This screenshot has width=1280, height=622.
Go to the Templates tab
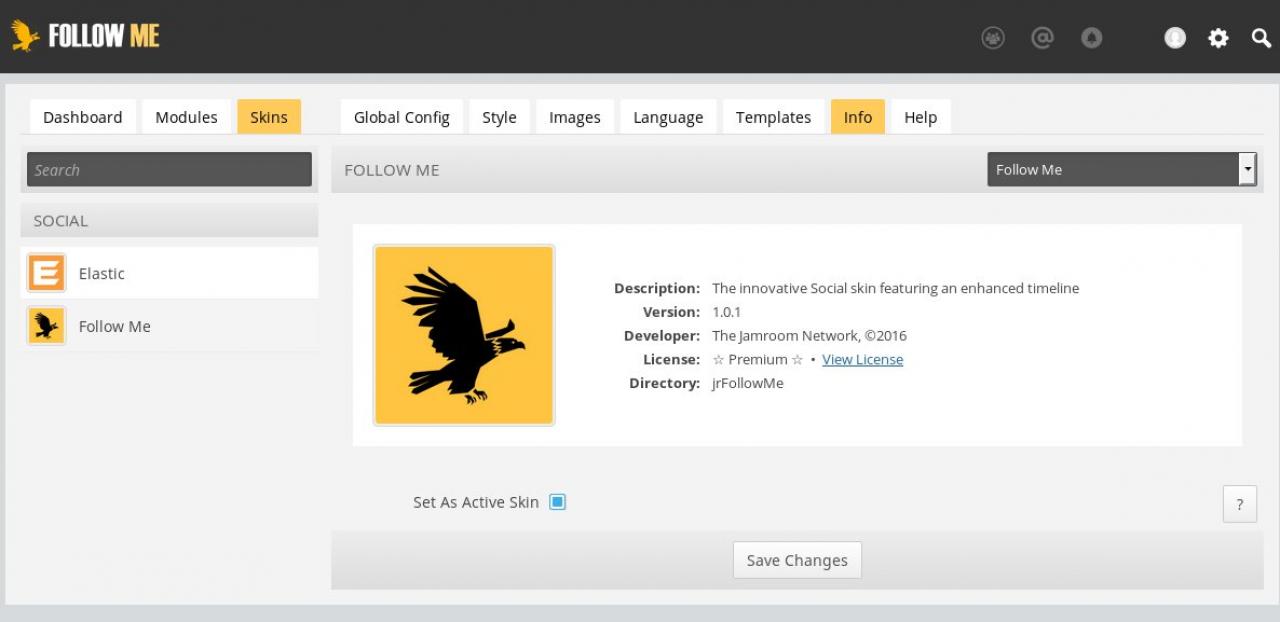click(773, 117)
